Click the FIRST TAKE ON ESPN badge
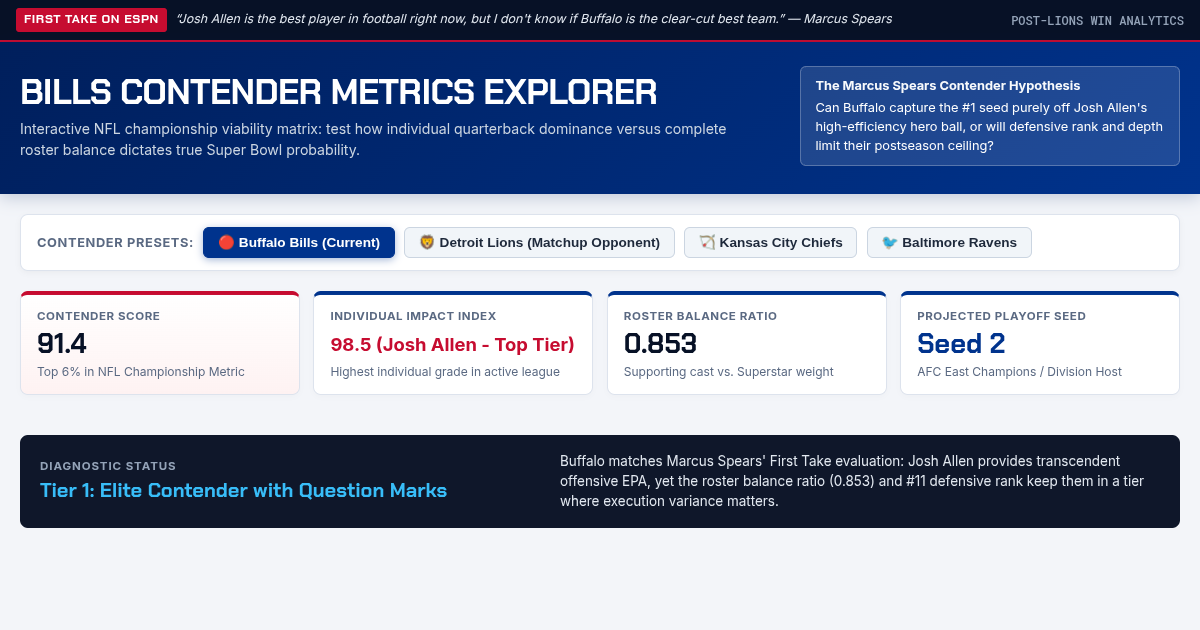 point(91,19)
